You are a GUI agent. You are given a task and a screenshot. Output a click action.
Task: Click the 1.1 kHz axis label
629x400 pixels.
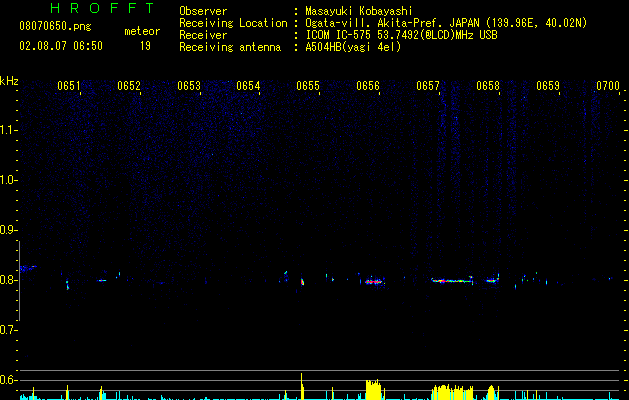pyautogui.click(x=9, y=130)
